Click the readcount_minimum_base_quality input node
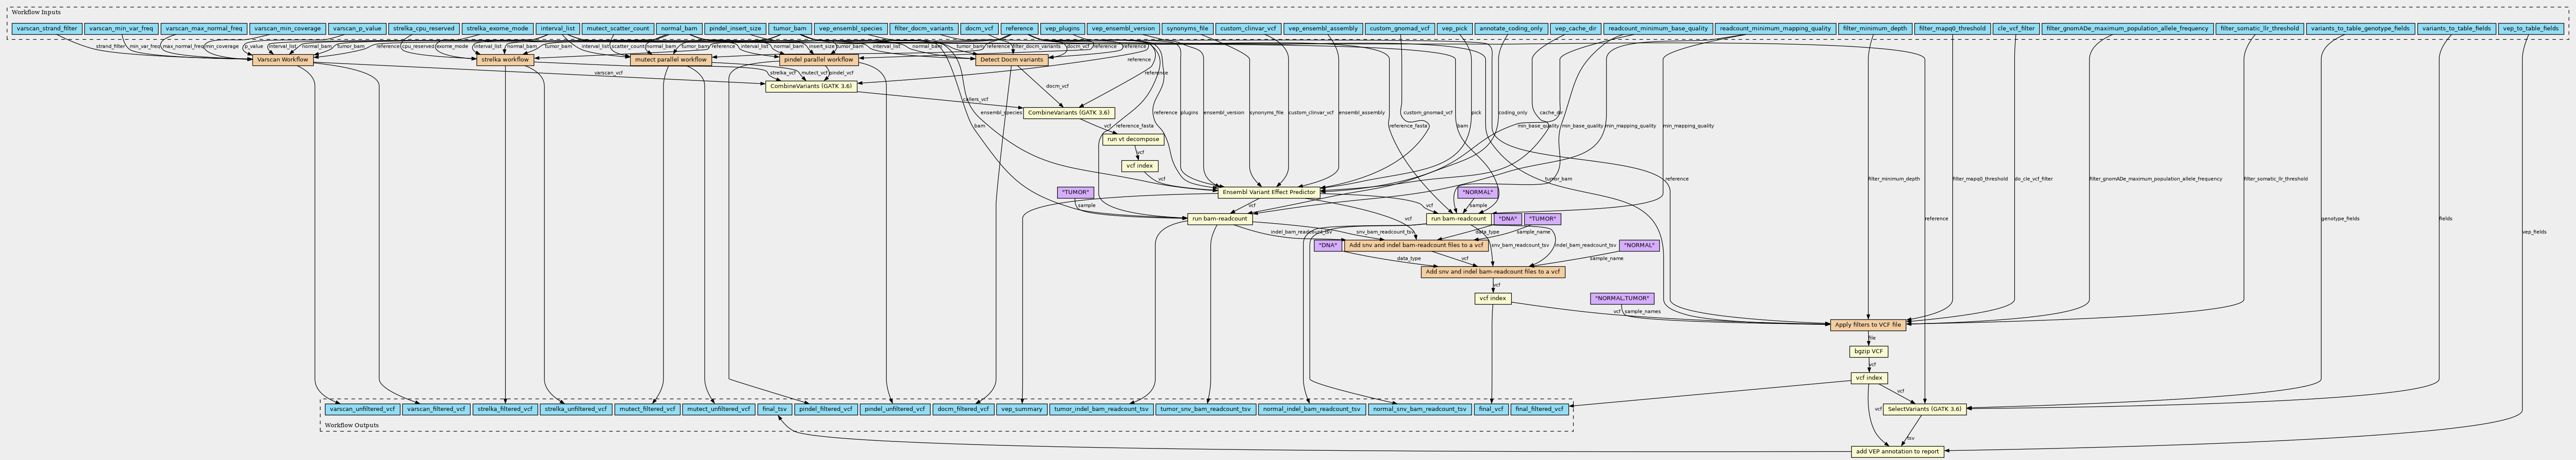This screenshot has height=460, width=2576. point(1658,29)
